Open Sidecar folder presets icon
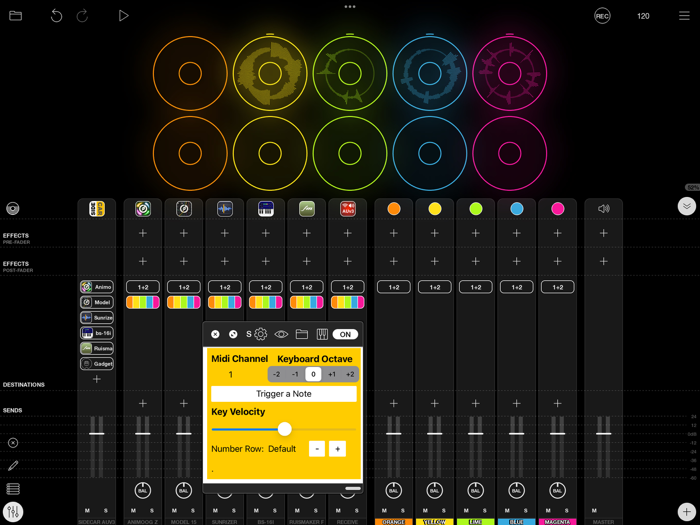This screenshot has height=525, width=700. [x=302, y=334]
